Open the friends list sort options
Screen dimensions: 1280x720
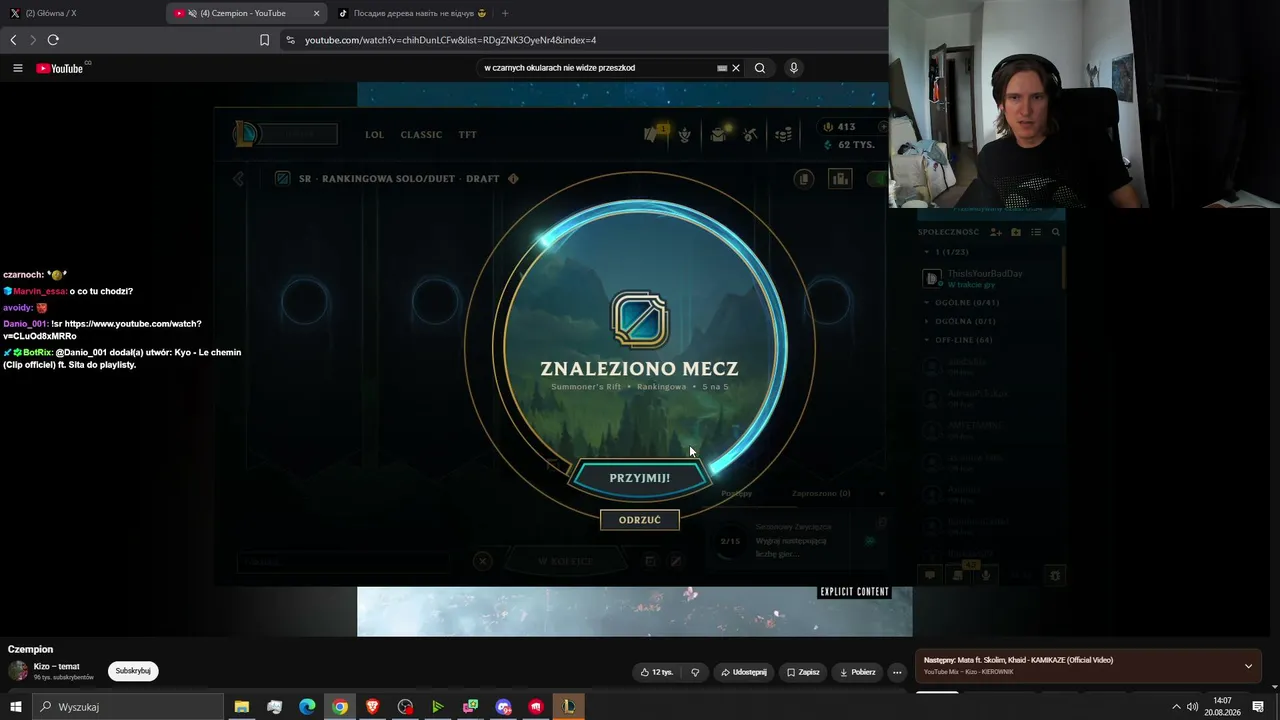point(1036,232)
